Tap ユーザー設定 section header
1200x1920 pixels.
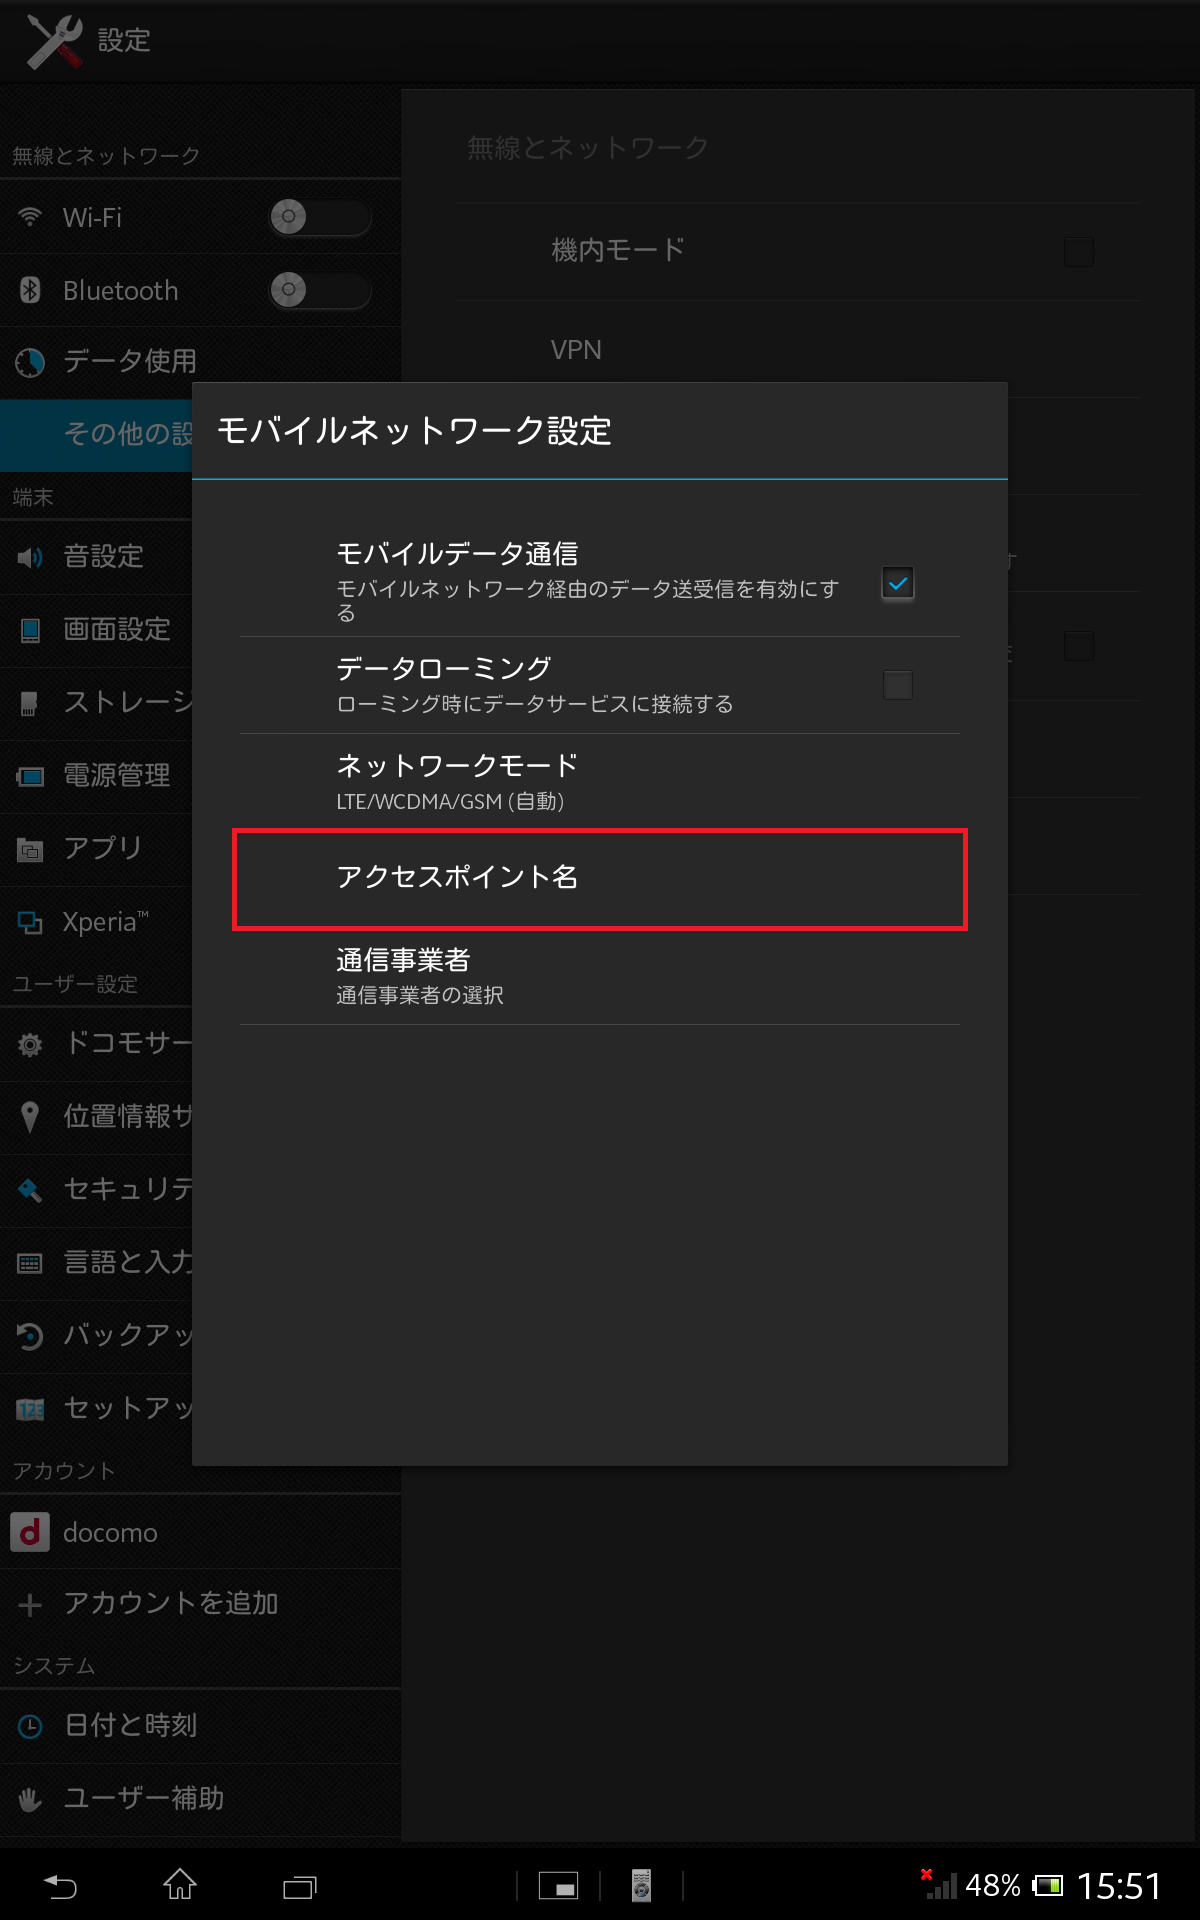[x=75, y=984]
